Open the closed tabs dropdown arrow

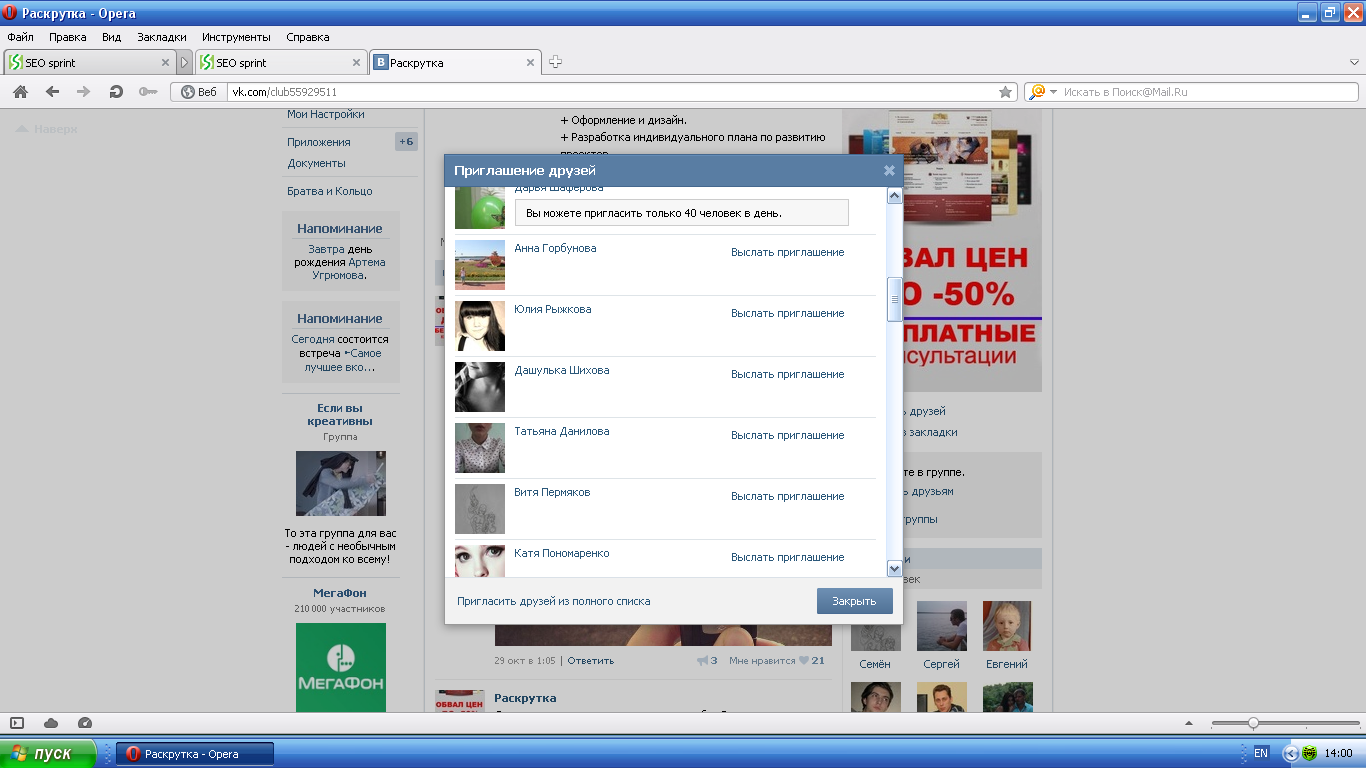(1355, 62)
